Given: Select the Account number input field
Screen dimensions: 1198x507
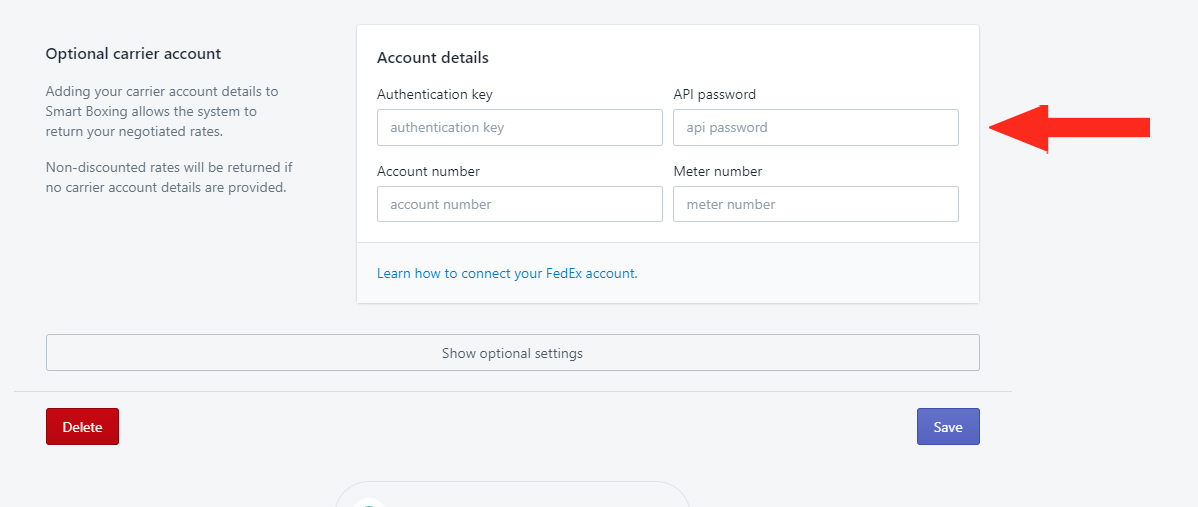Looking at the screenshot, I should tap(520, 204).
